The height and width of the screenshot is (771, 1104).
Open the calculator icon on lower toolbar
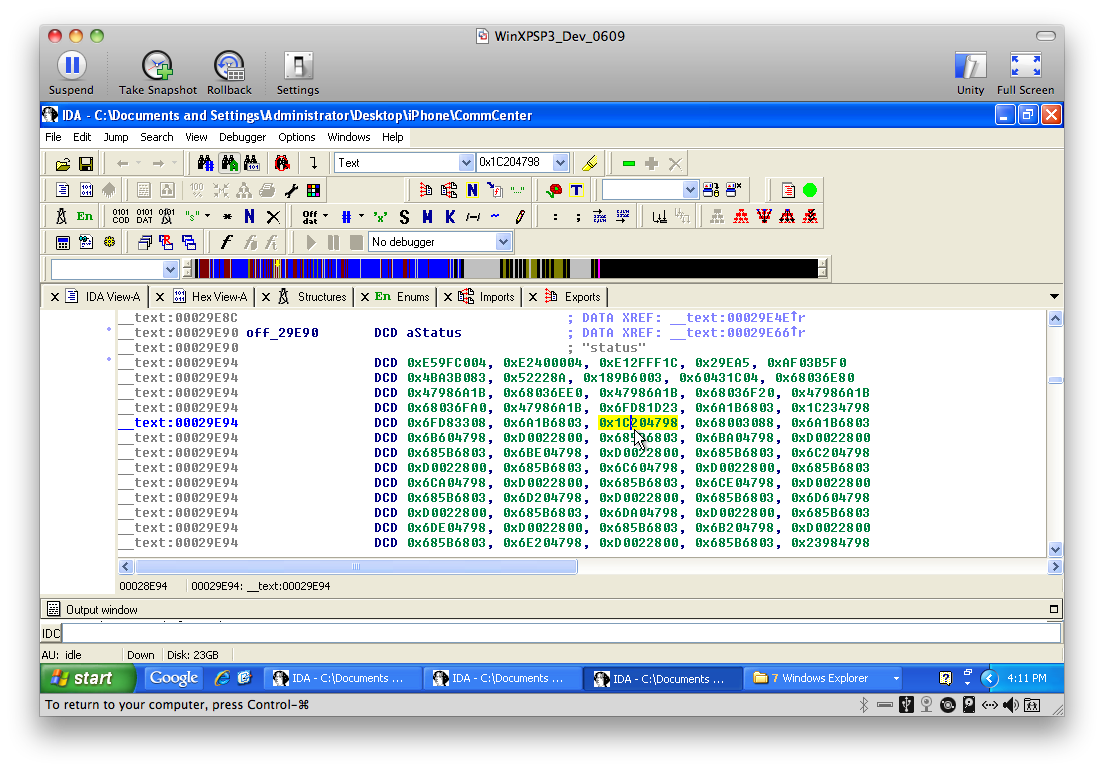(60, 242)
